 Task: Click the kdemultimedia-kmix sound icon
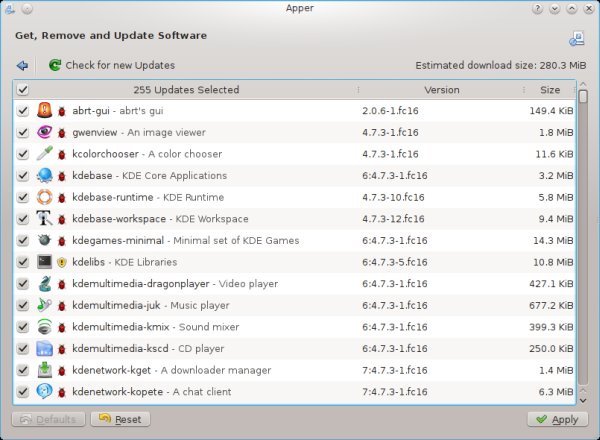point(44,327)
